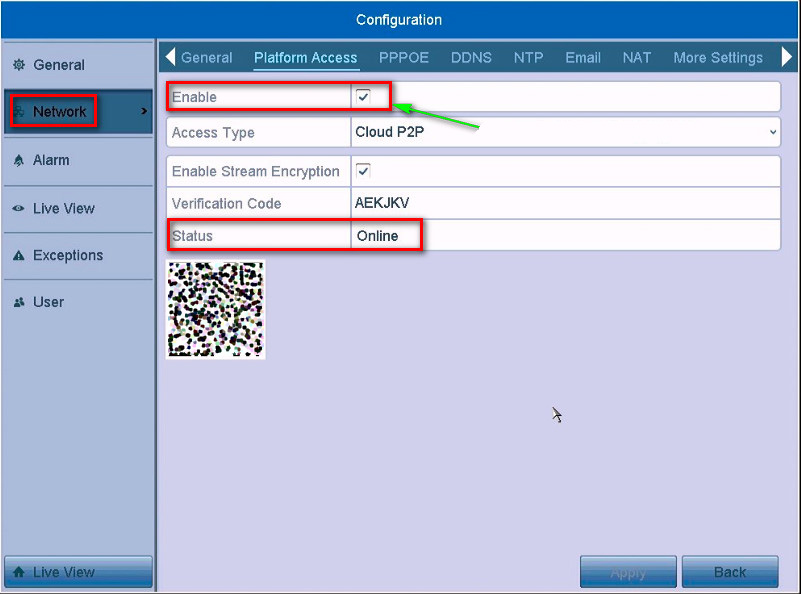The image size is (801, 594).
Task: Click the left arrow to scroll tabs back
Action: tap(171, 57)
